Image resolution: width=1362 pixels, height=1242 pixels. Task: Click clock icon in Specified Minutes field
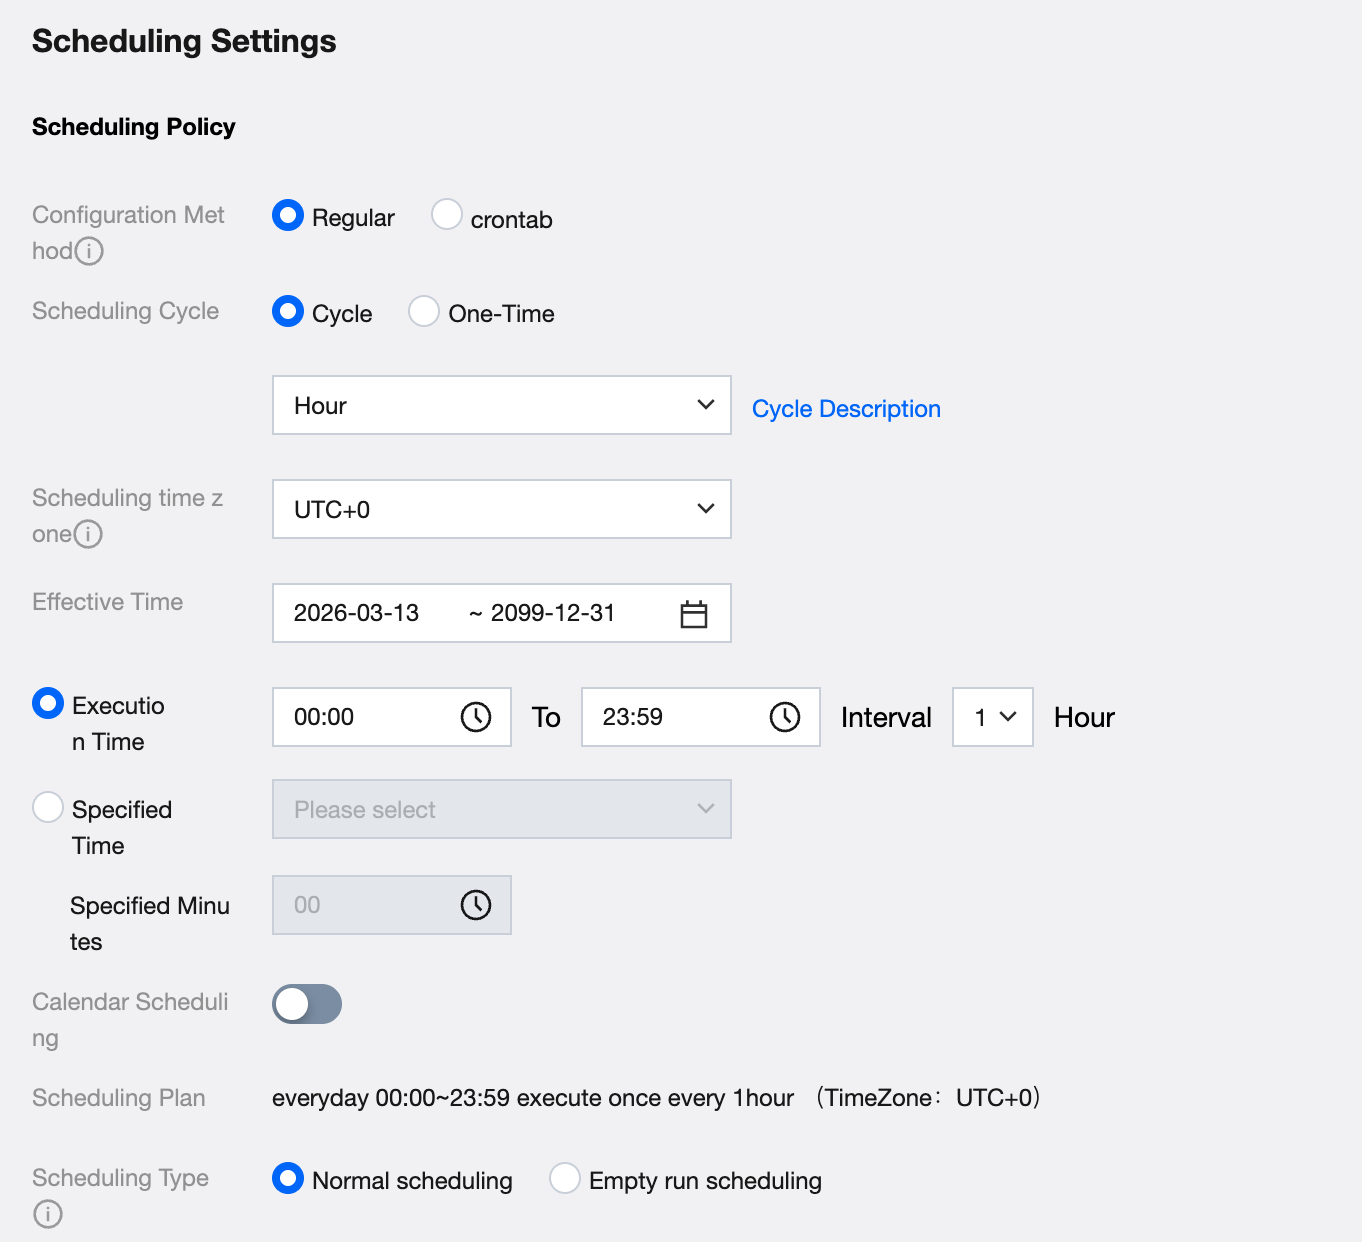(475, 905)
